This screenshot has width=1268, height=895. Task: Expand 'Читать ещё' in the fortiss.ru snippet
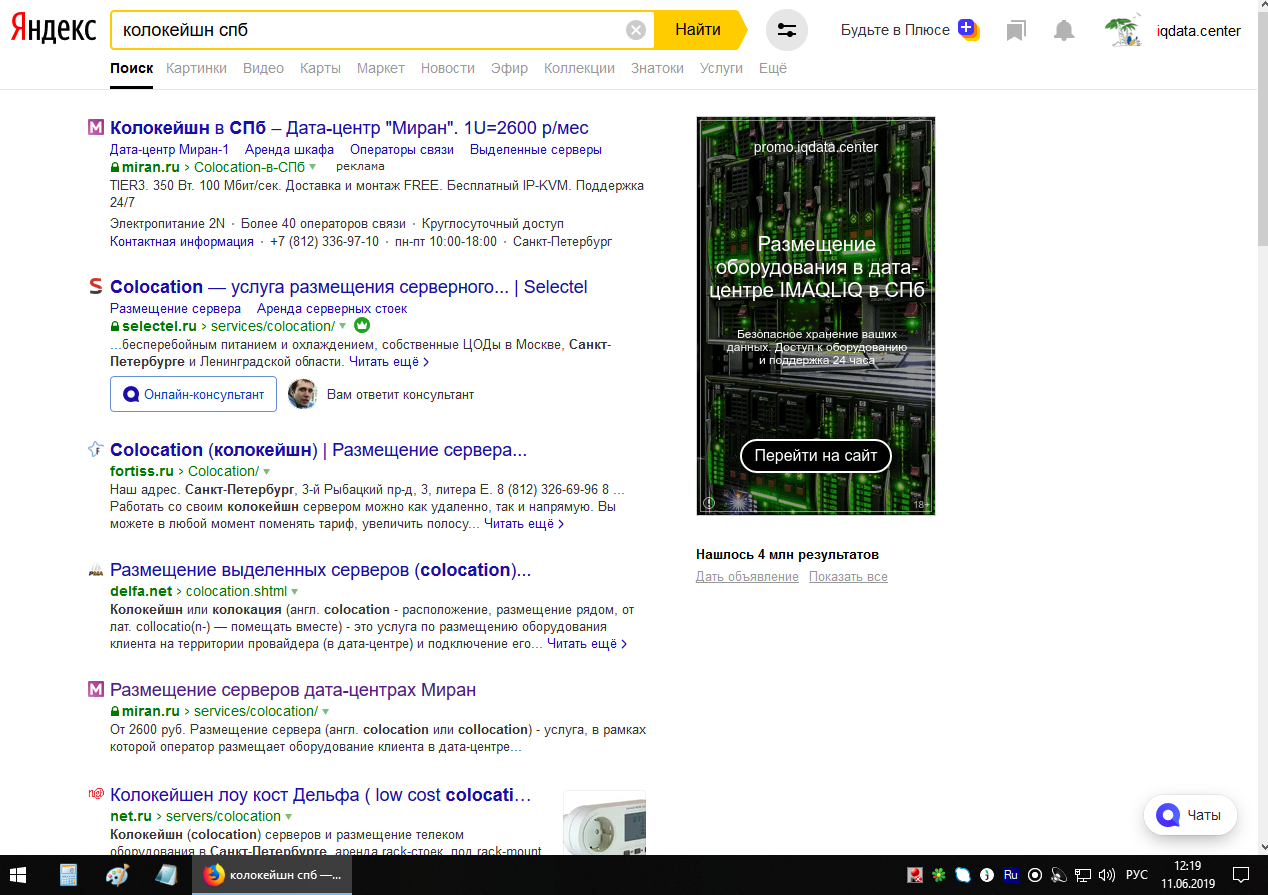click(524, 523)
